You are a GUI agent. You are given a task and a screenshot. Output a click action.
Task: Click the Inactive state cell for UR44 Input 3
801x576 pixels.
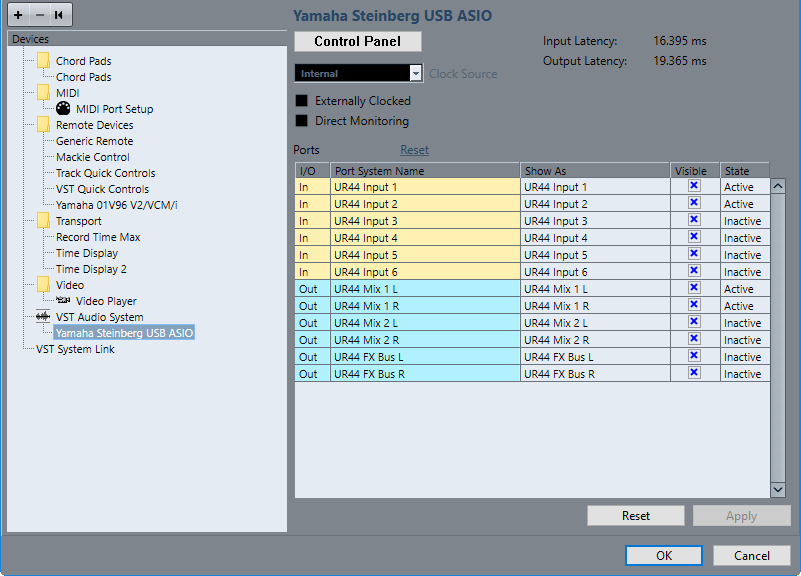[745, 221]
